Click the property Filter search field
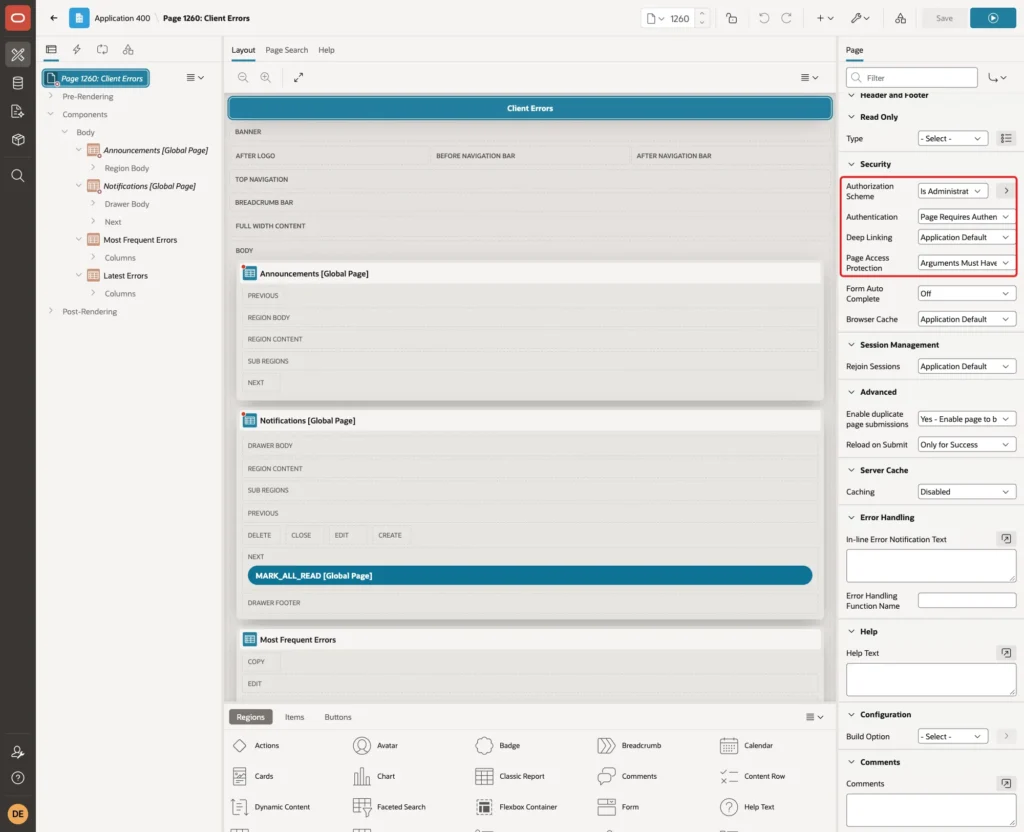The width and height of the screenshot is (1024, 832). 911,77
